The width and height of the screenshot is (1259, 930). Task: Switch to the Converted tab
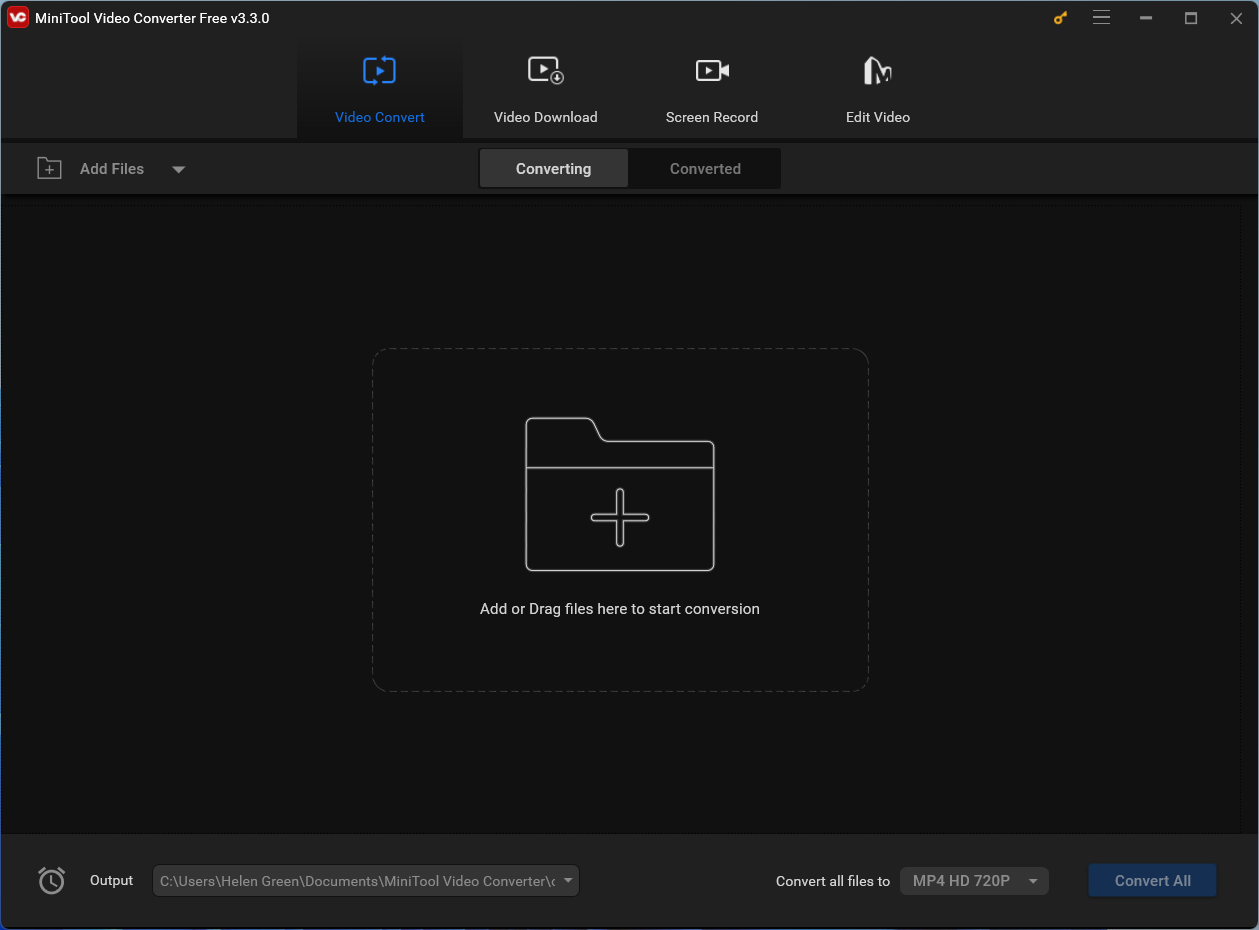pyautogui.click(x=704, y=168)
